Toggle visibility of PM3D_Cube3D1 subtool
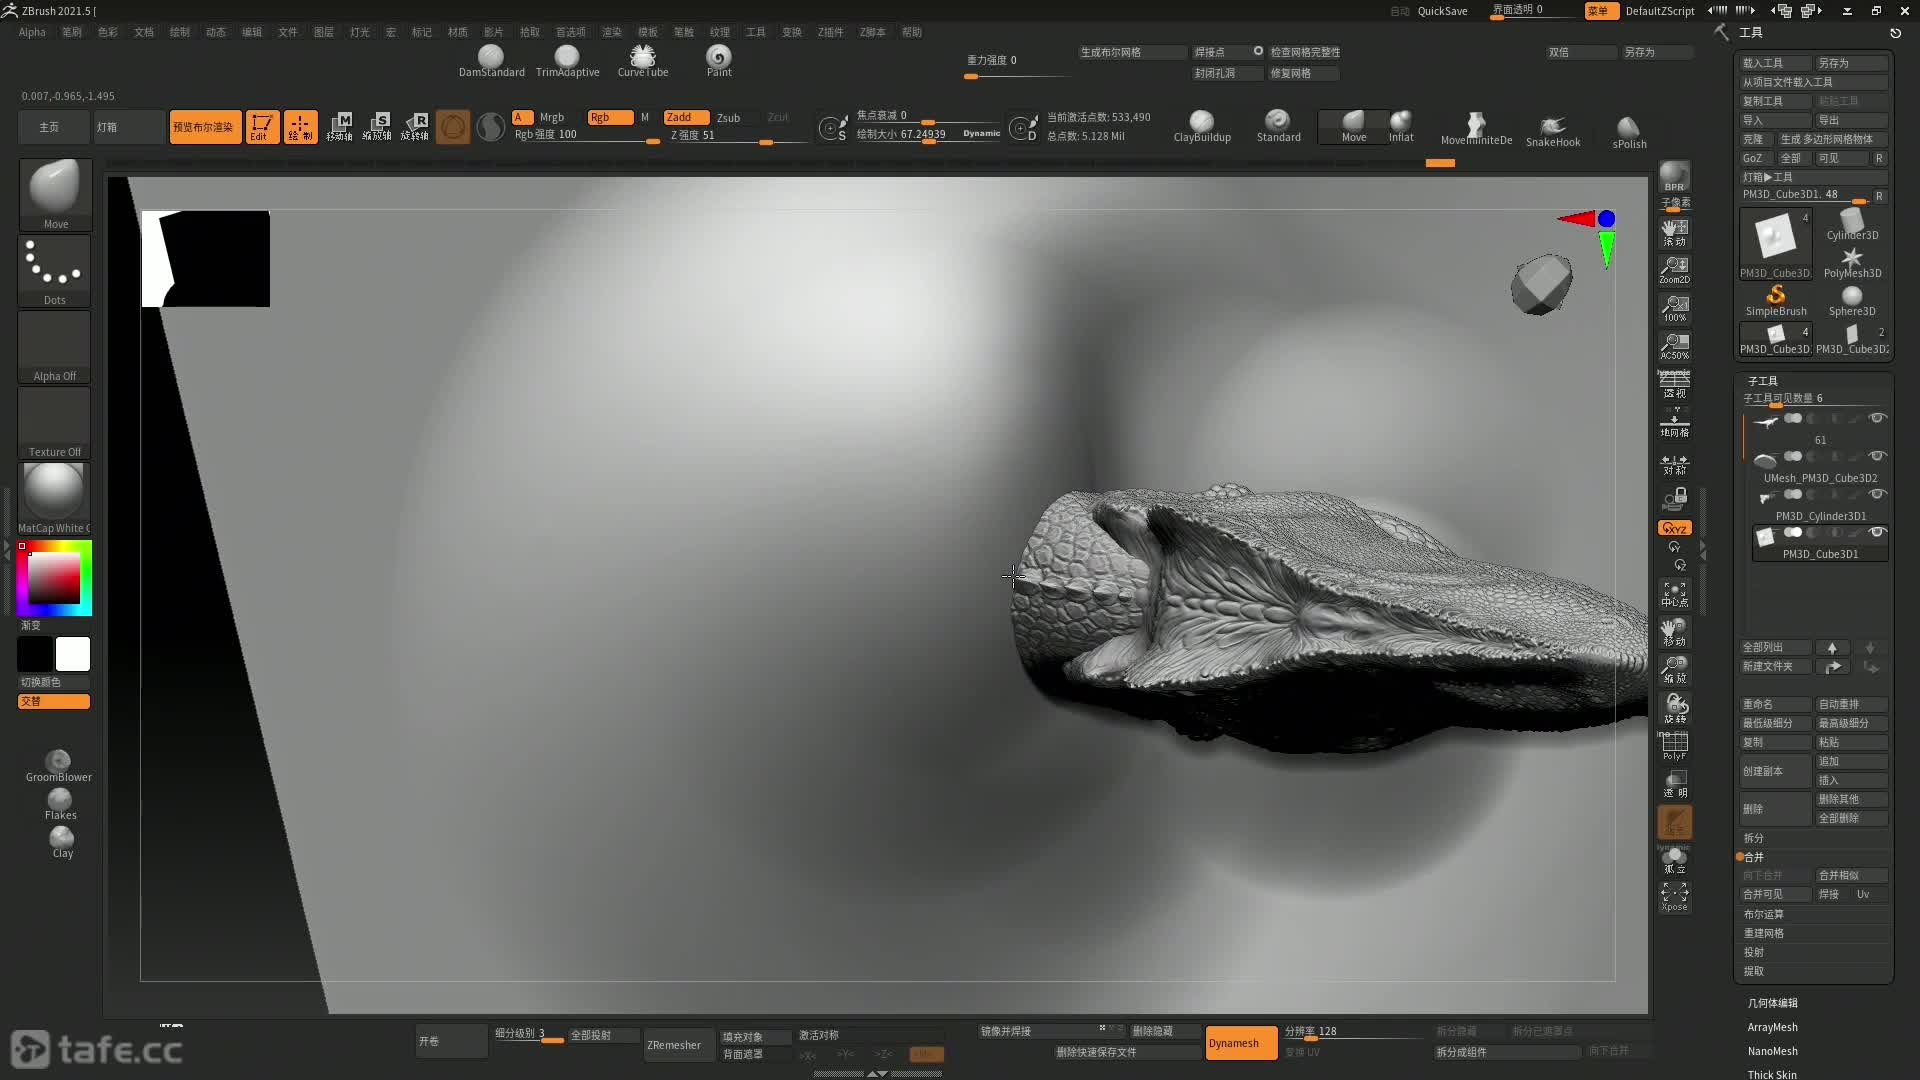Image resolution: width=1920 pixels, height=1080 pixels. click(x=1877, y=532)
